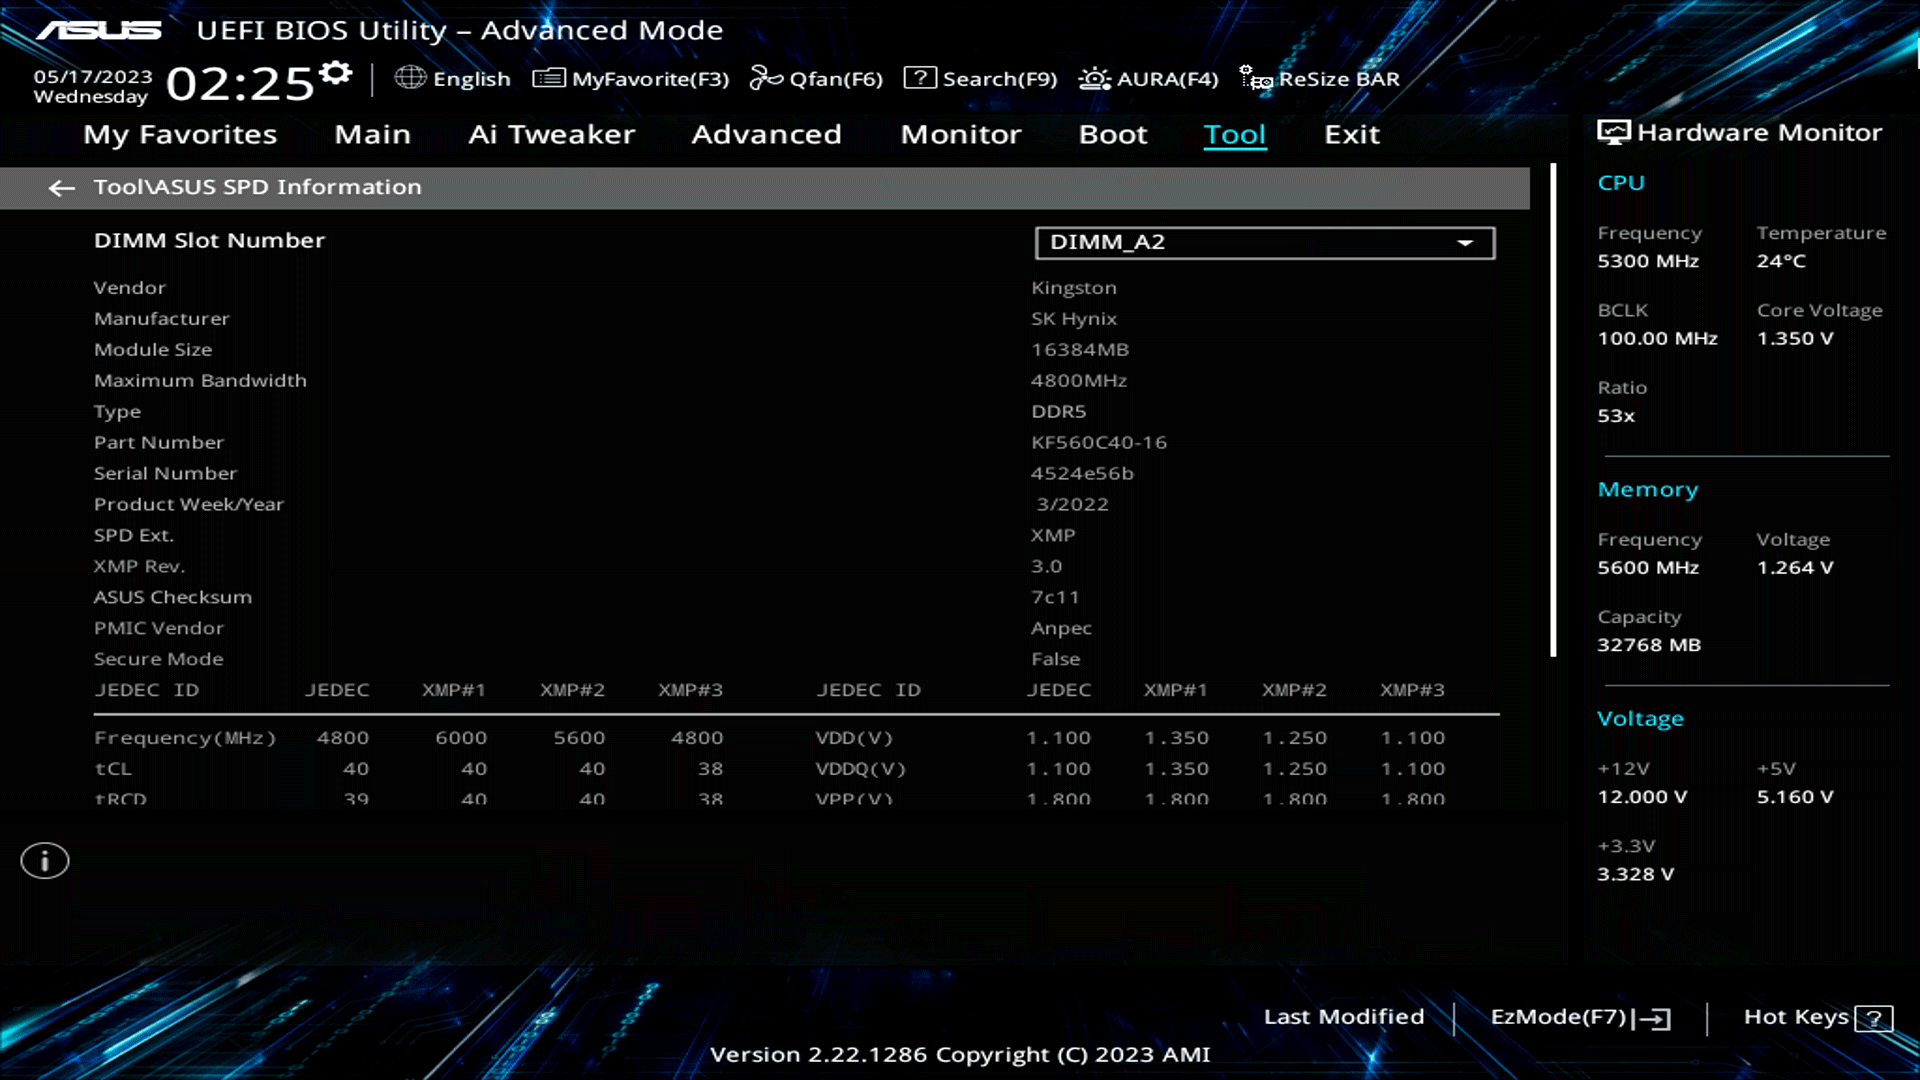This screenshot has height=1080, width=1920.
Task: Switch to EzMode
Action: tap(1570, 1017)
